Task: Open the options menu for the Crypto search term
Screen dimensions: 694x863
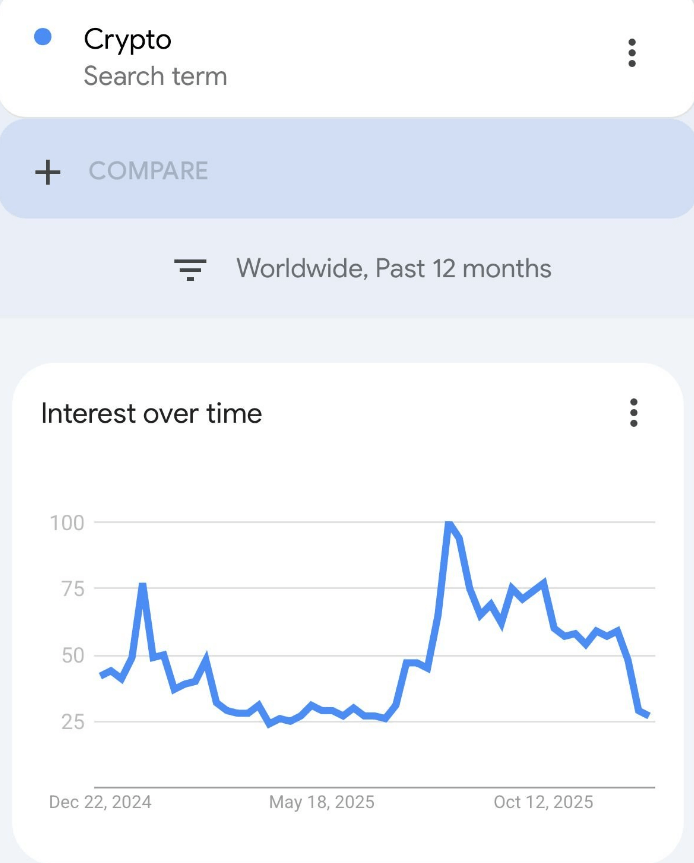Action: click(632, 54)
